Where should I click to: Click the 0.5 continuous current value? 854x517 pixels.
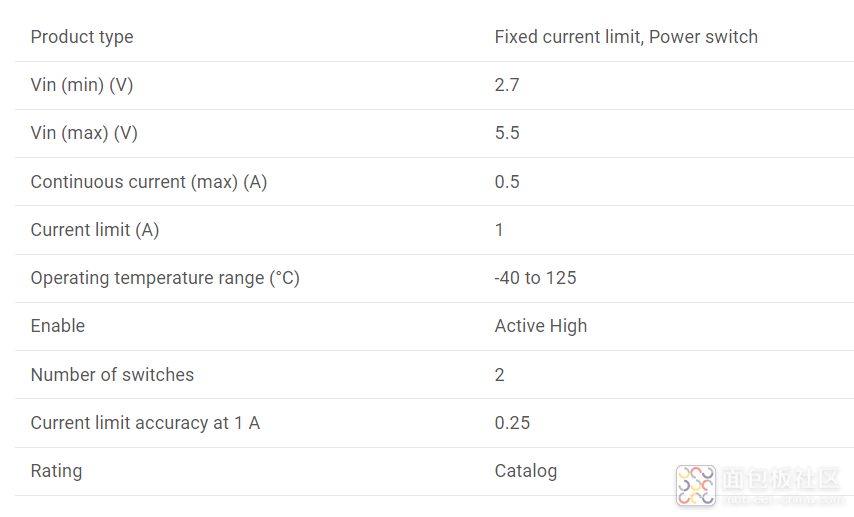click(507, 182)
